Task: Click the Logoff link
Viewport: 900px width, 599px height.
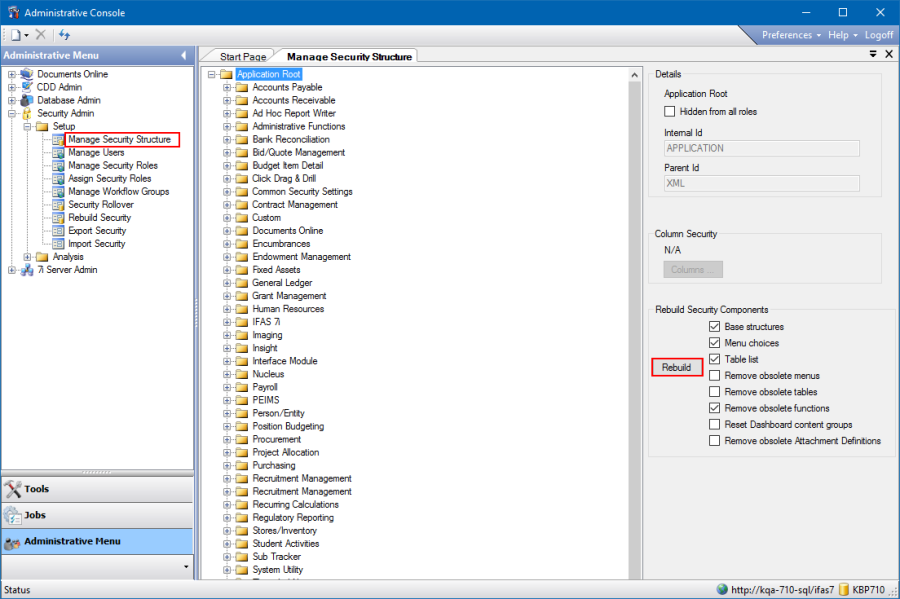Action: pos(879,35)
